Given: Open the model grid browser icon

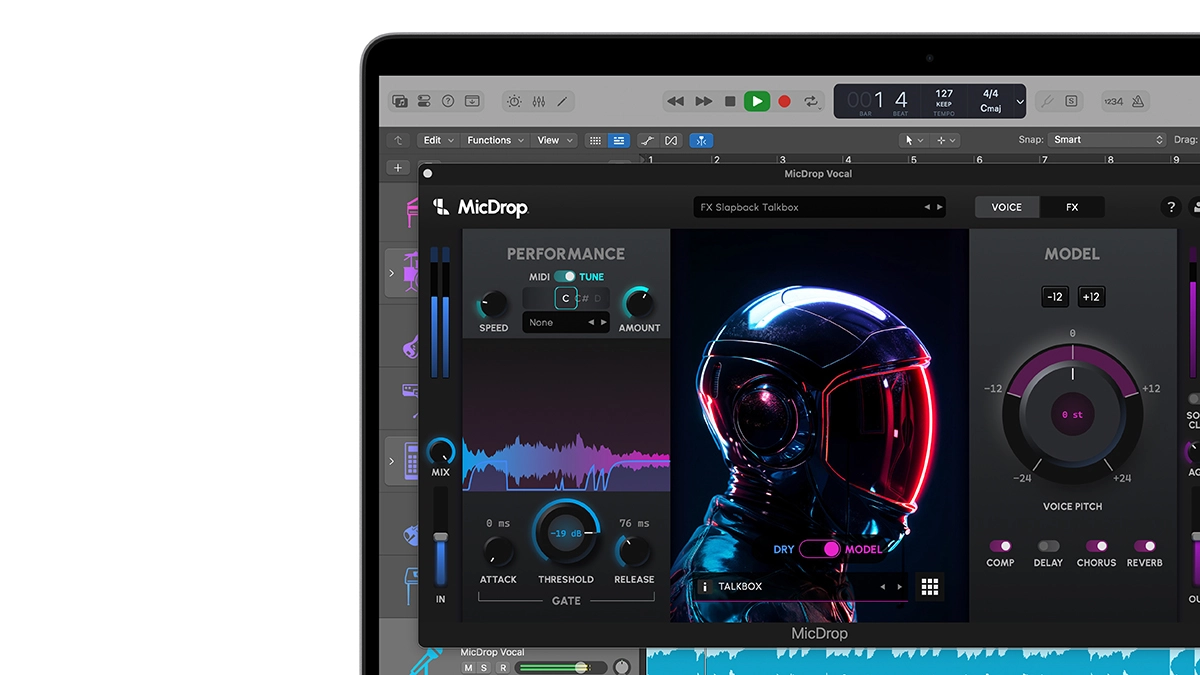Looking at the screenshot, I should tap(930, 587).
